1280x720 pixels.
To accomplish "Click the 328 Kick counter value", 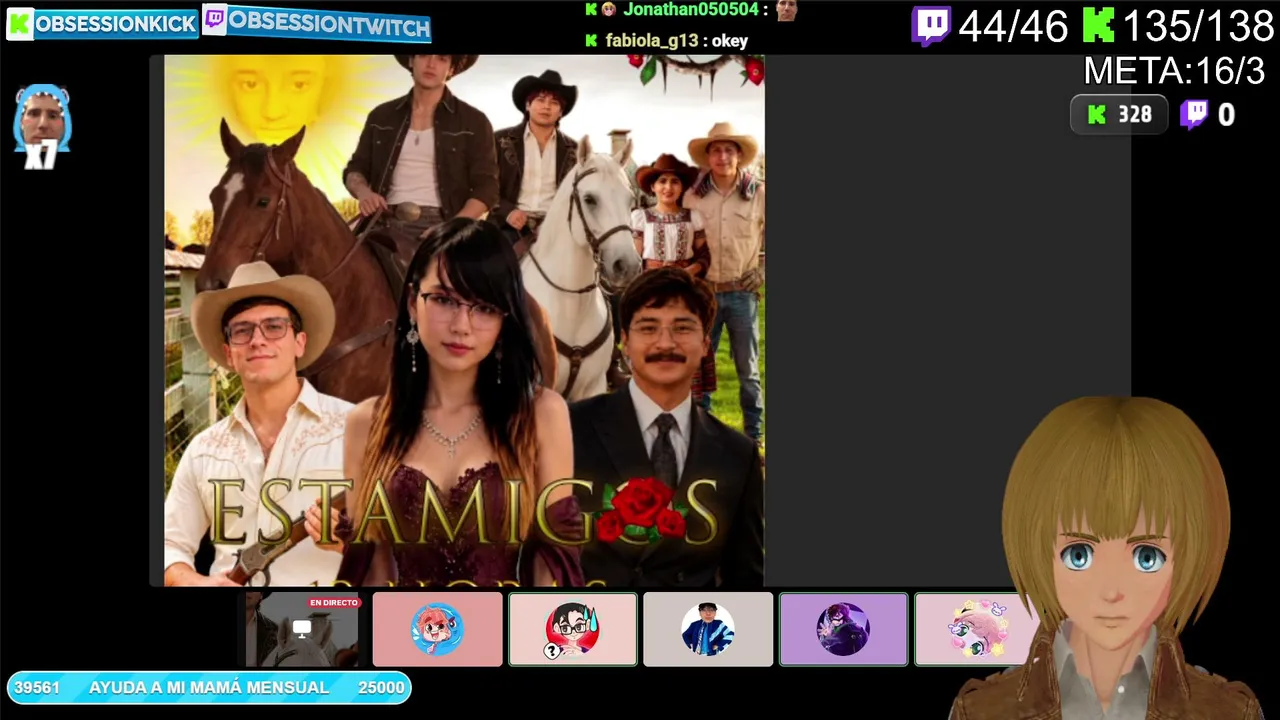I will (x=1135, y=115).
